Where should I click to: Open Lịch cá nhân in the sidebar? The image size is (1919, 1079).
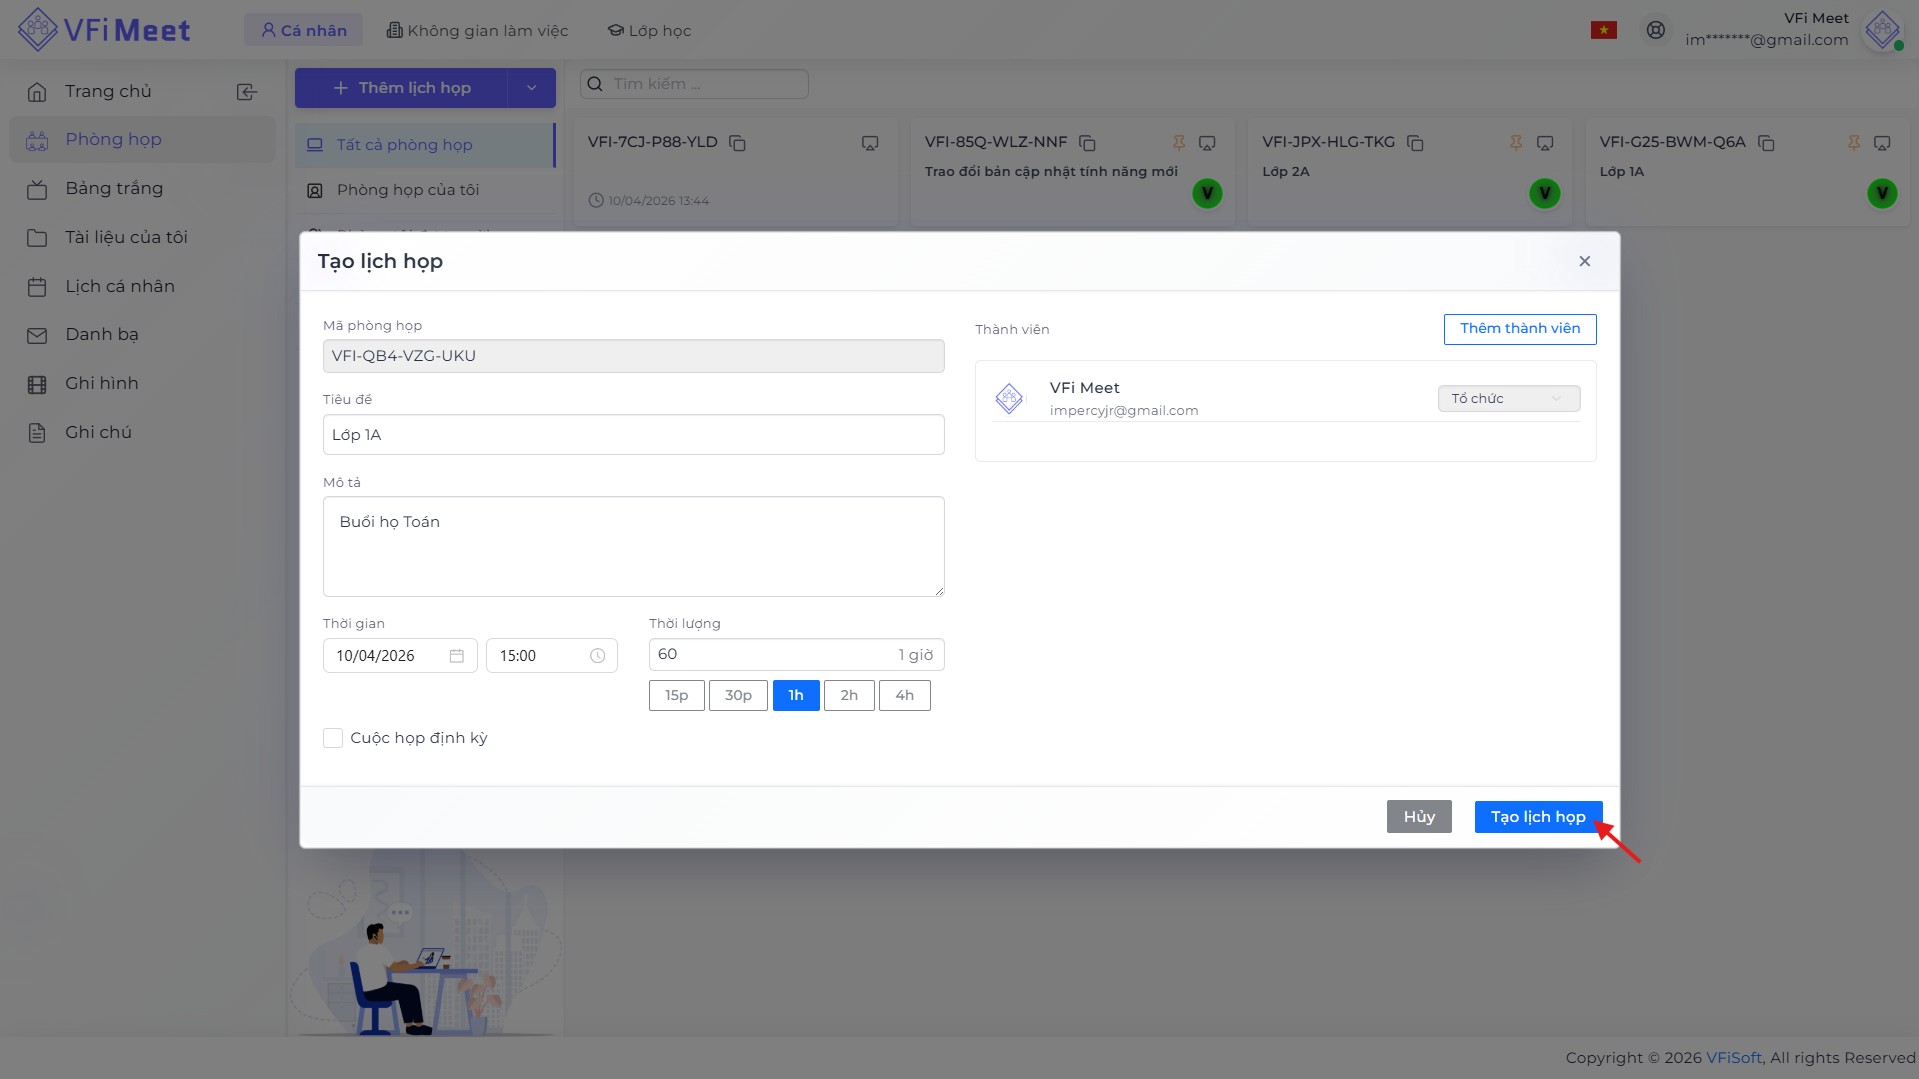[119, 286]
